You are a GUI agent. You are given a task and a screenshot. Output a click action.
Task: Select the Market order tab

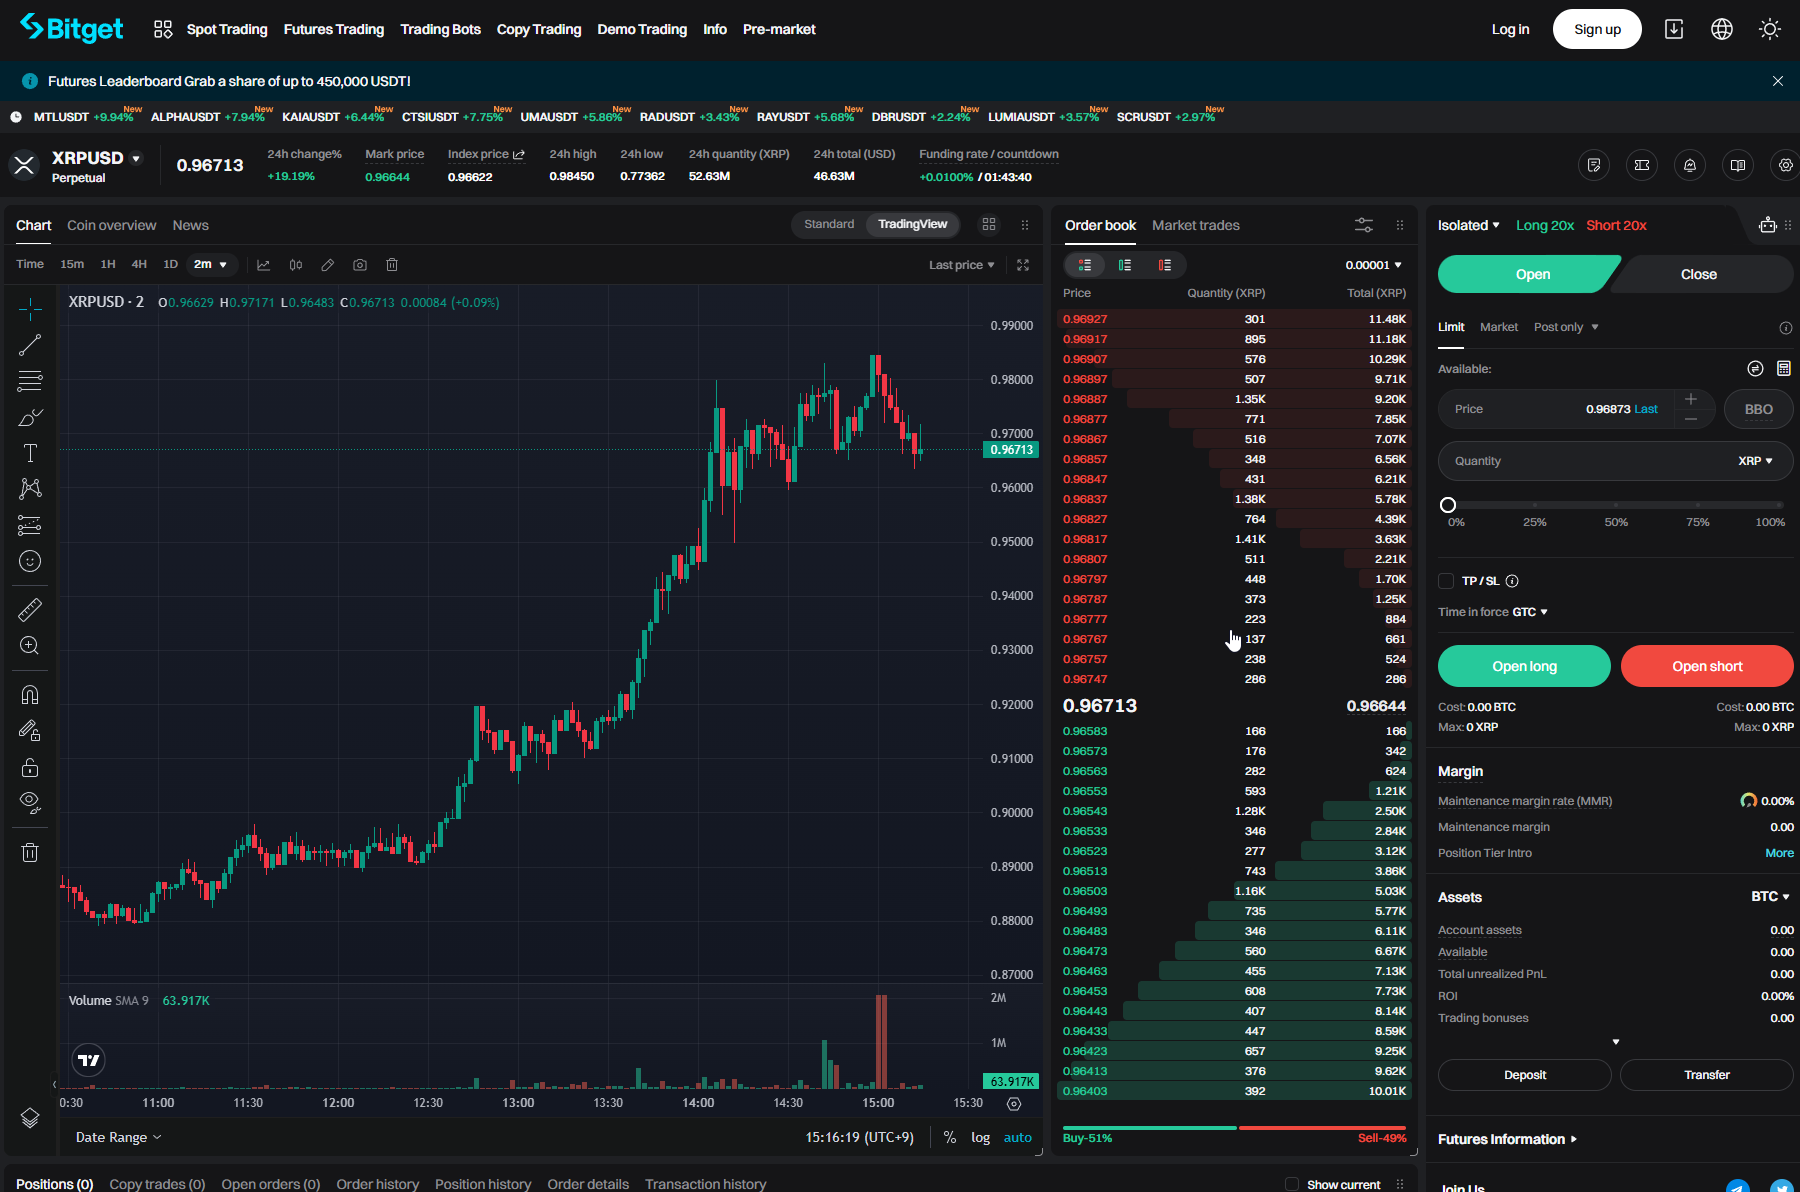(x=1498, y=327)
